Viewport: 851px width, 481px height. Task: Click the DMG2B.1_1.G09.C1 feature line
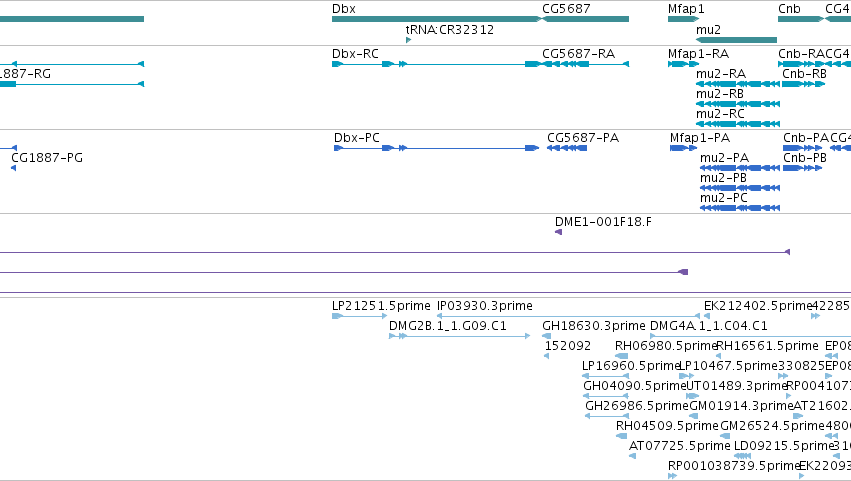pos(460,336)
